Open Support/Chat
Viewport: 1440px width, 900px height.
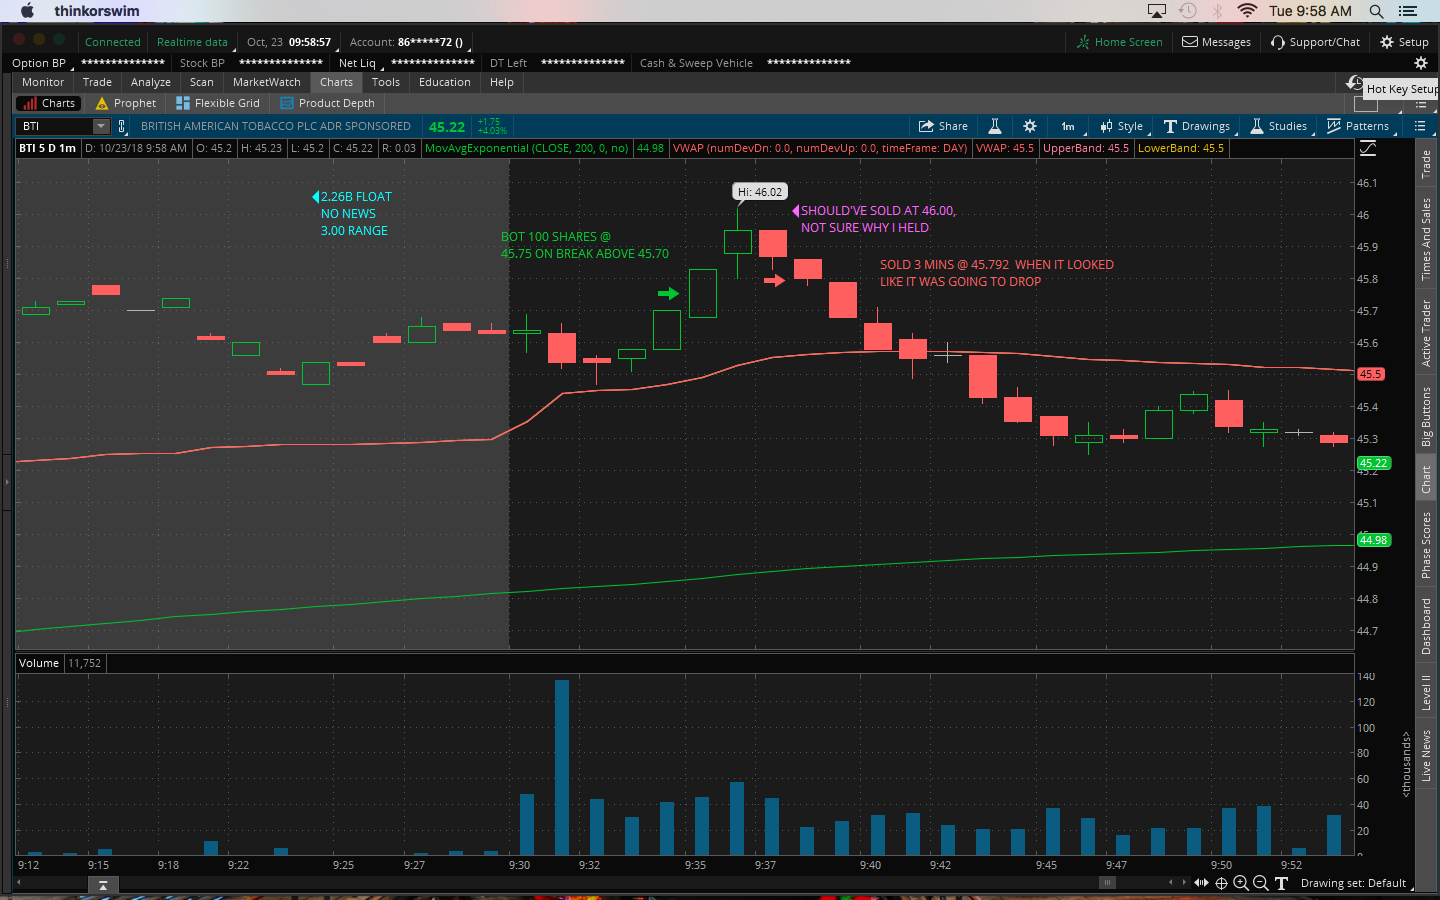(1315, 42)
